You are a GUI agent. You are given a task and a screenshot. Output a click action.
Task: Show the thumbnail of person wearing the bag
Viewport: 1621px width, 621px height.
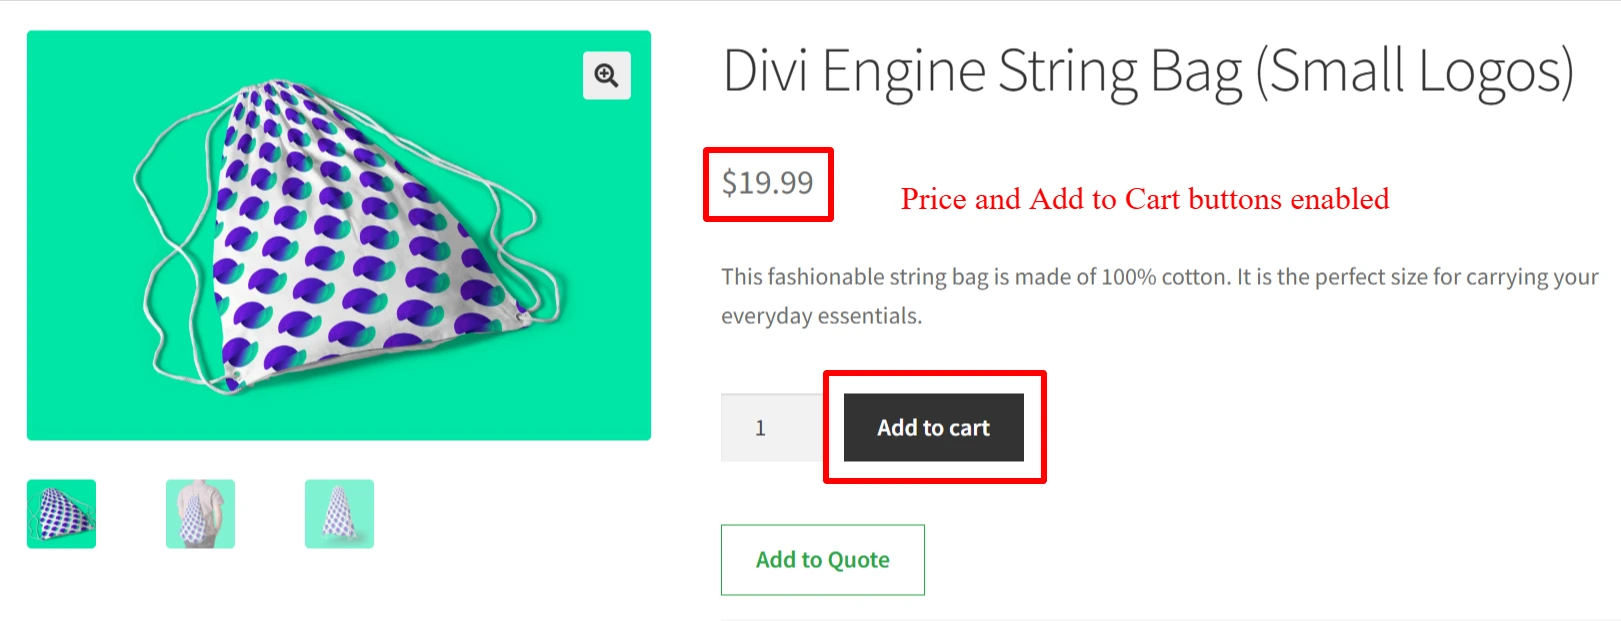click(x=200, y=514)
